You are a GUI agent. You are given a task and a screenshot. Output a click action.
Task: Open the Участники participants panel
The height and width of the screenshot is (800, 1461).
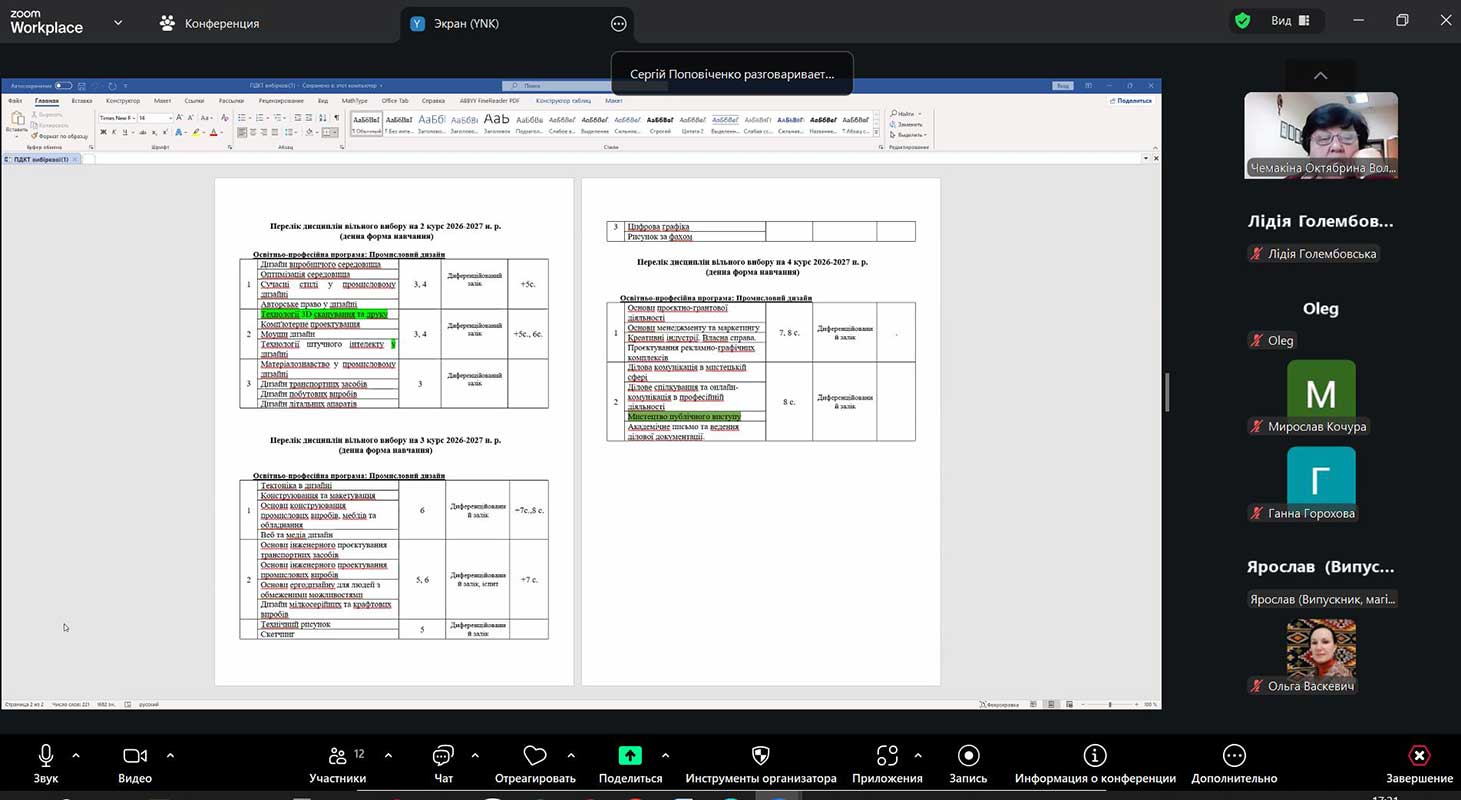pyautogui.click(x=337, y=756)
